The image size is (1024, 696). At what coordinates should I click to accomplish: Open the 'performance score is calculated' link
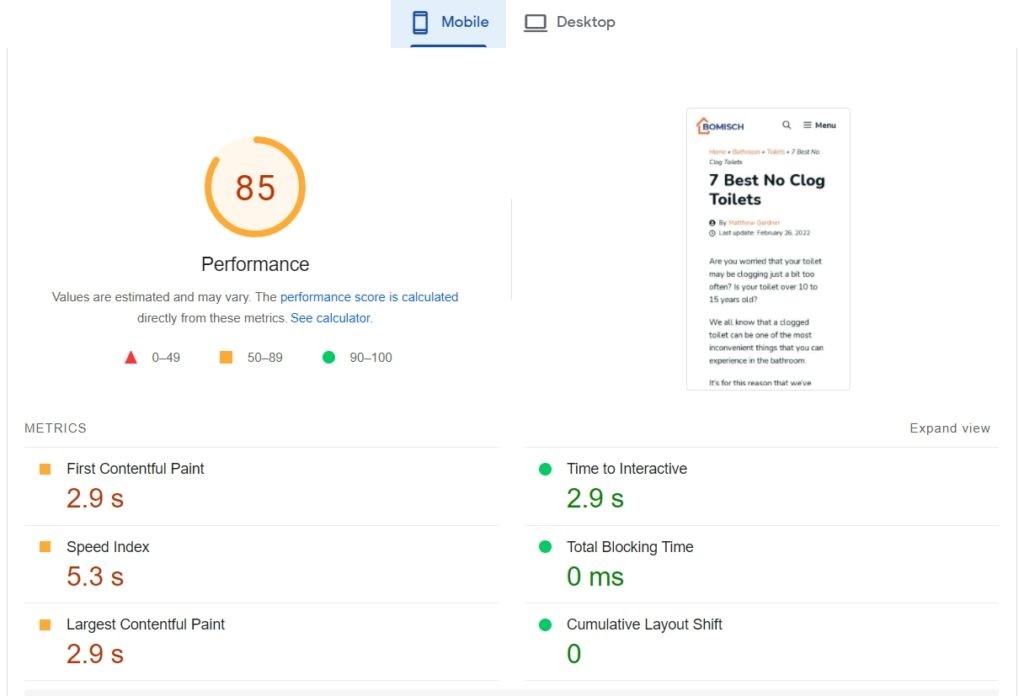click(x=369, y=297)
